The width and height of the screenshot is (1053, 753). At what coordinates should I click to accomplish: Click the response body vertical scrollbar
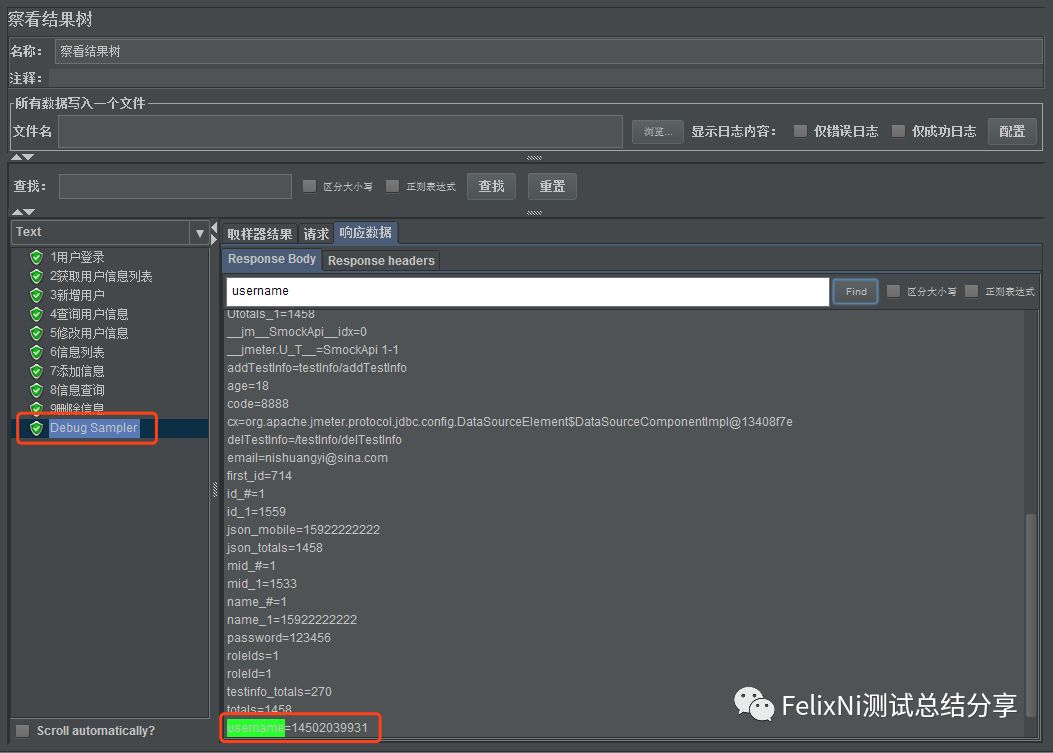coord(1030,615)
